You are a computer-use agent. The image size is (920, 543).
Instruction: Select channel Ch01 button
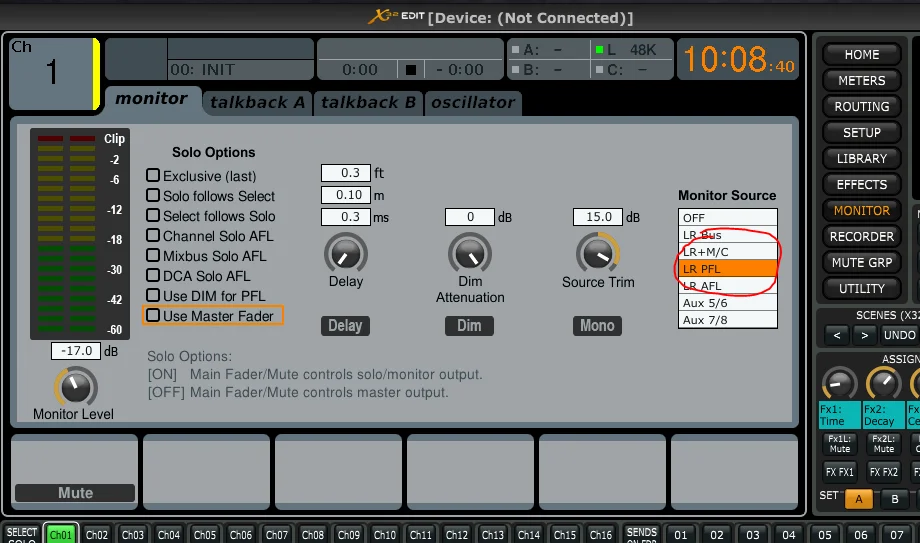point(60,535)
